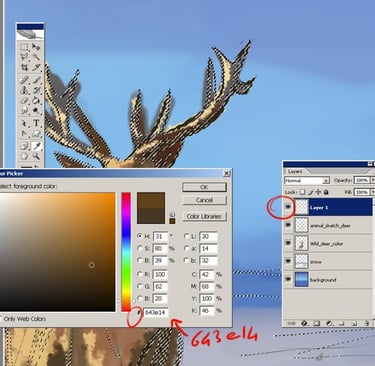The width and height of the screenshot is (375, 366).
Task: Select the Eyedropper tool
Action: [36, 146]
